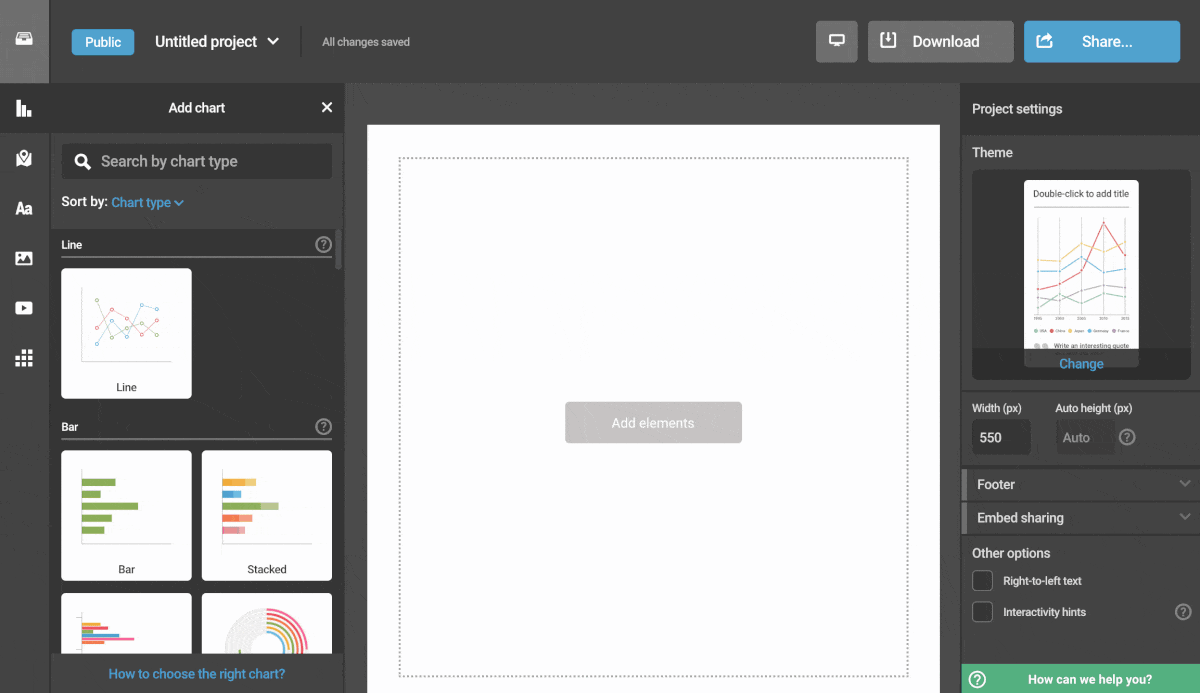This screenshot has height=693, width=1200.
Task: Click the help circle icon in support bar
Action: (978, 679)
